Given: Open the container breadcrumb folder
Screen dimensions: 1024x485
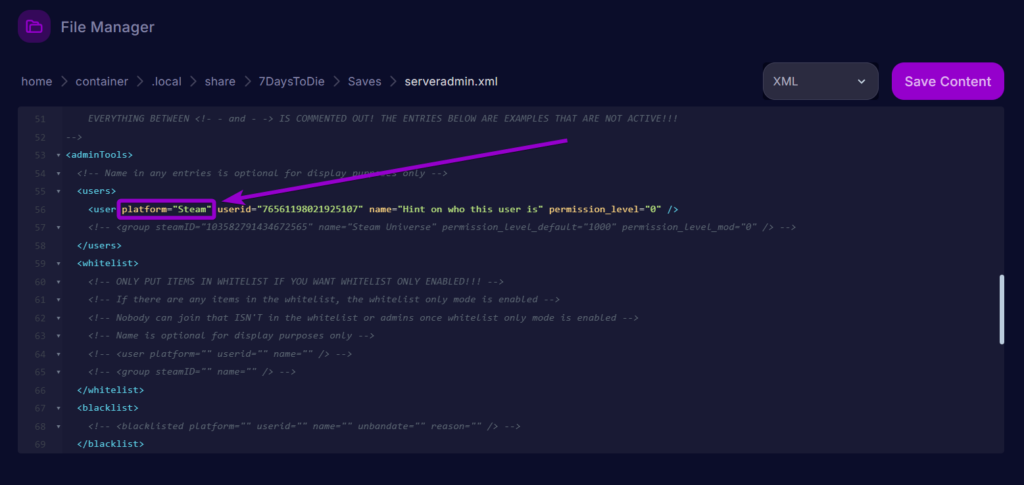Looking at the screenshot, I should click(x=102, y=81).
